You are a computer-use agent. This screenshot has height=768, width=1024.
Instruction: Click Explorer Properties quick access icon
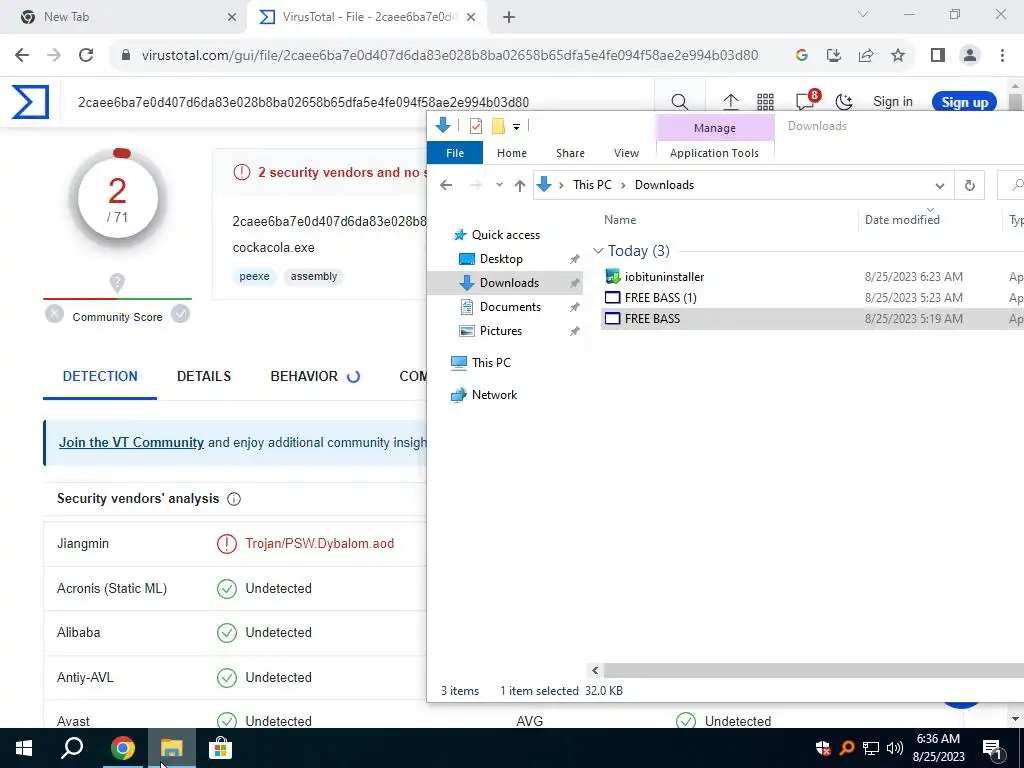pyautogui.click(x=475, y=126)
